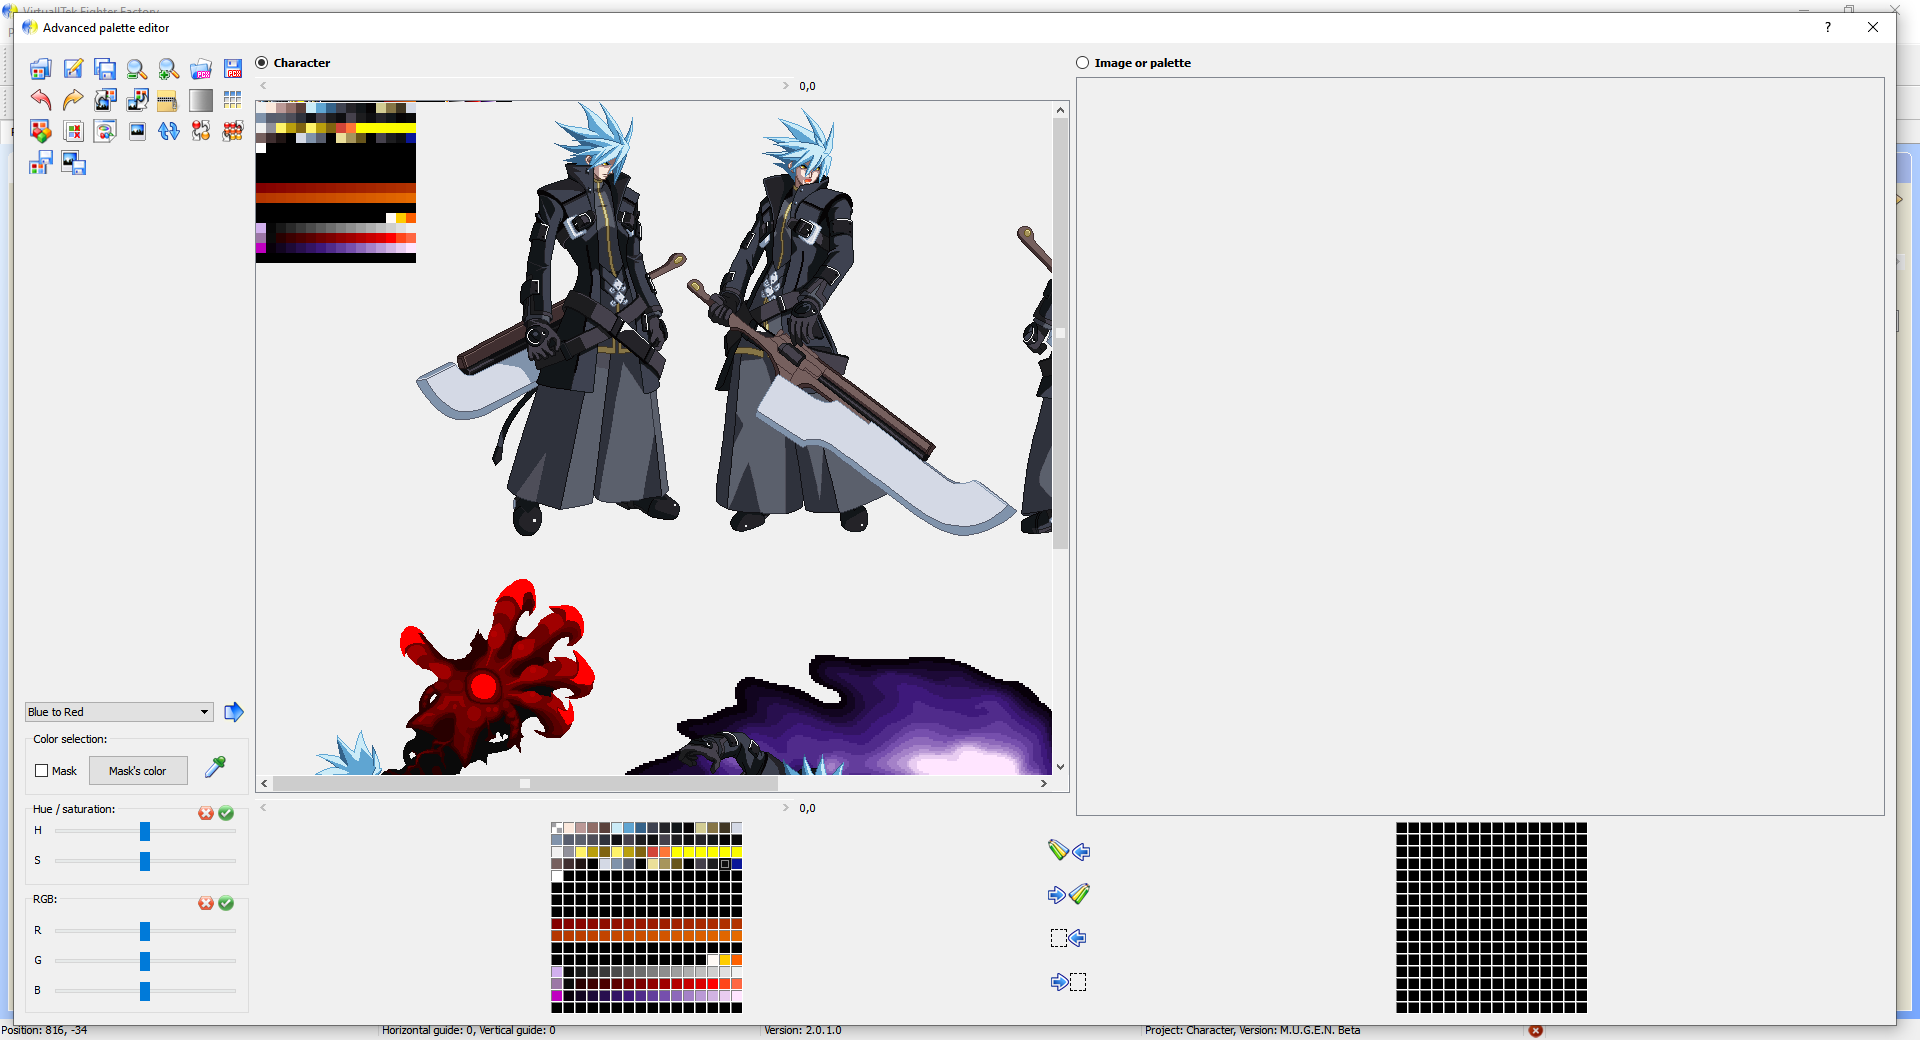This screenshot has height=1040, width=1920.
Task: Click the palette-with-floppy save icon
Action: pyautogui.click(x=41, y=163)
